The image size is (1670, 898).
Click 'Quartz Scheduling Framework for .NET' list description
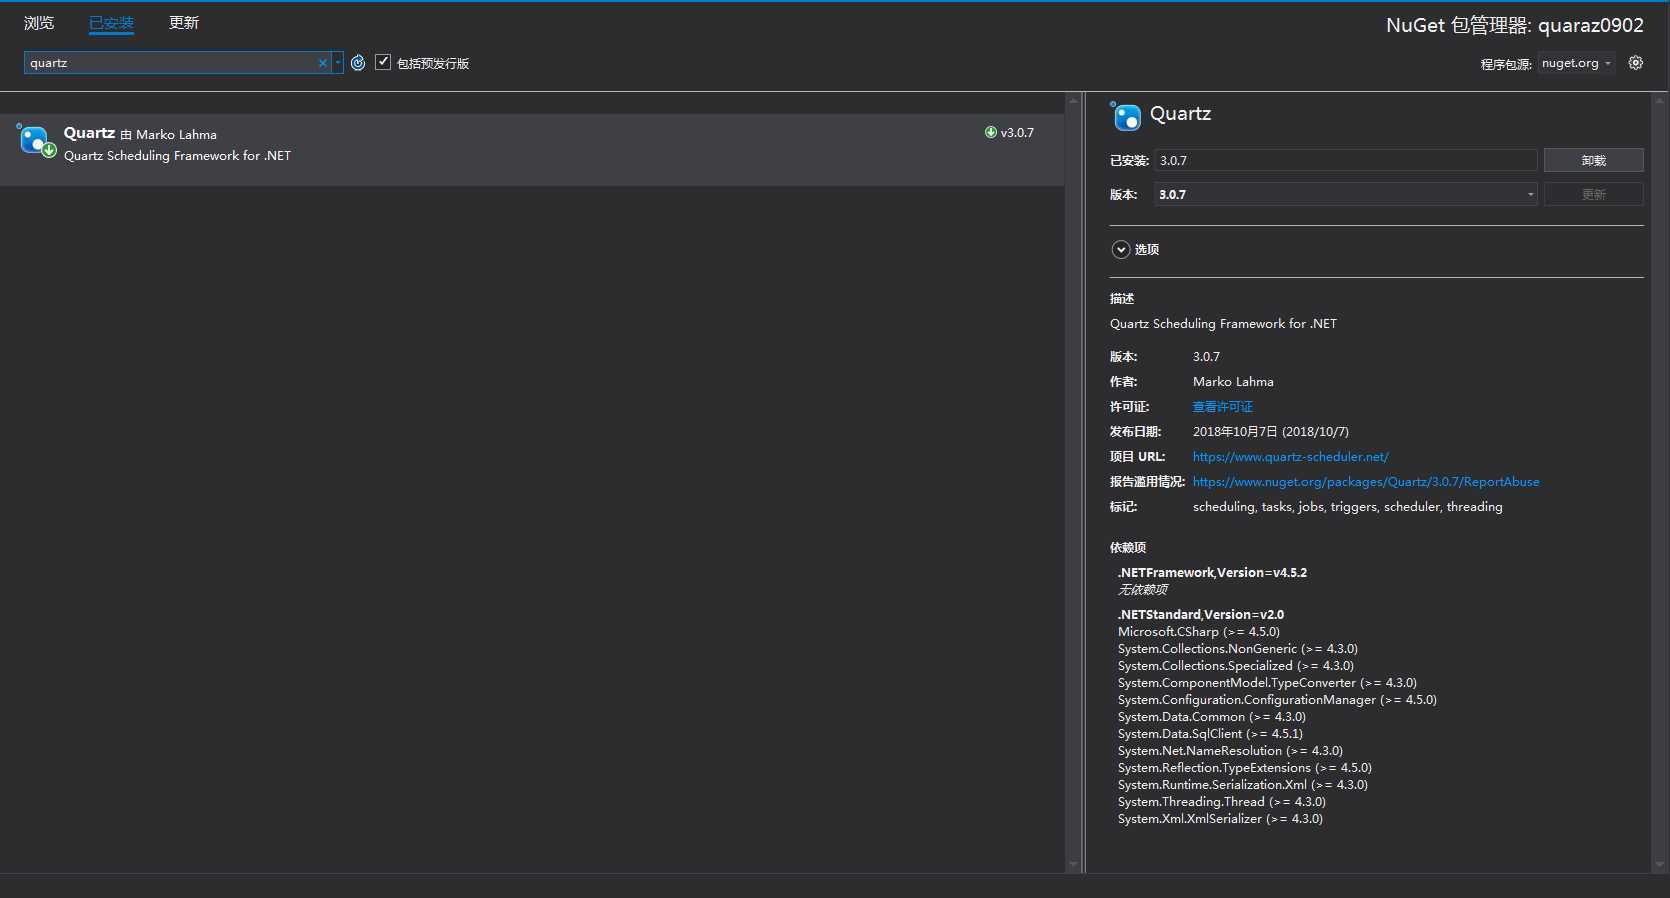point(177,156)
